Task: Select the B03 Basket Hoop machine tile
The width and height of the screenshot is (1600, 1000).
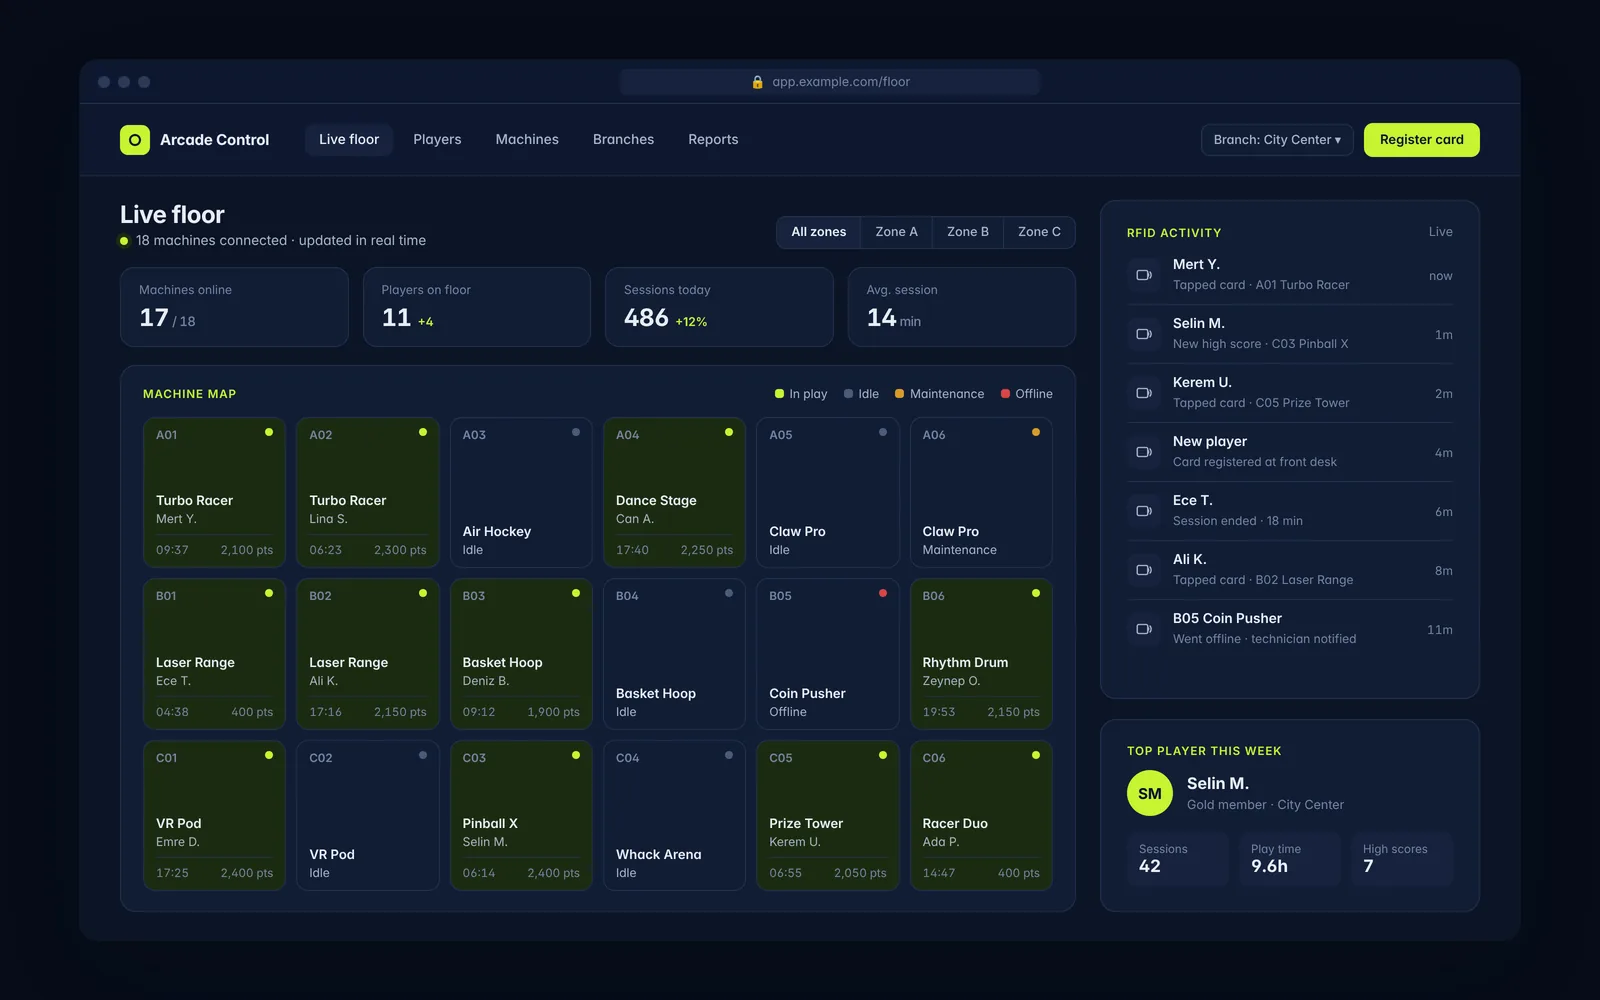Action: point(521,654)
